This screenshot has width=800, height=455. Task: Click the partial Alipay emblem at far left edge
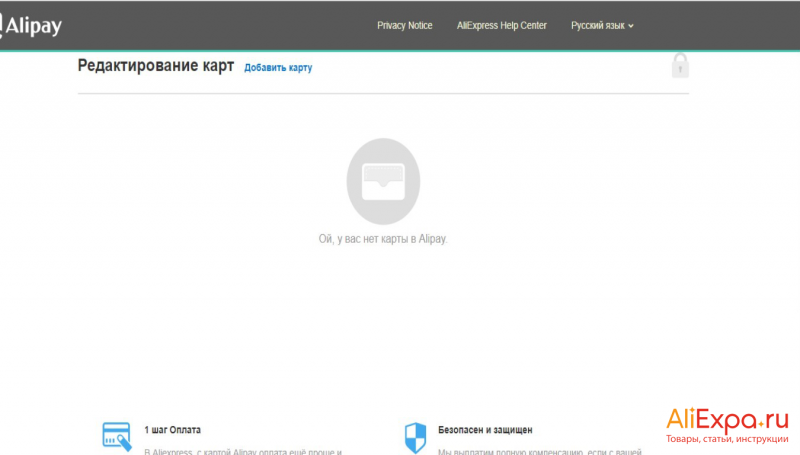point(1,26)
